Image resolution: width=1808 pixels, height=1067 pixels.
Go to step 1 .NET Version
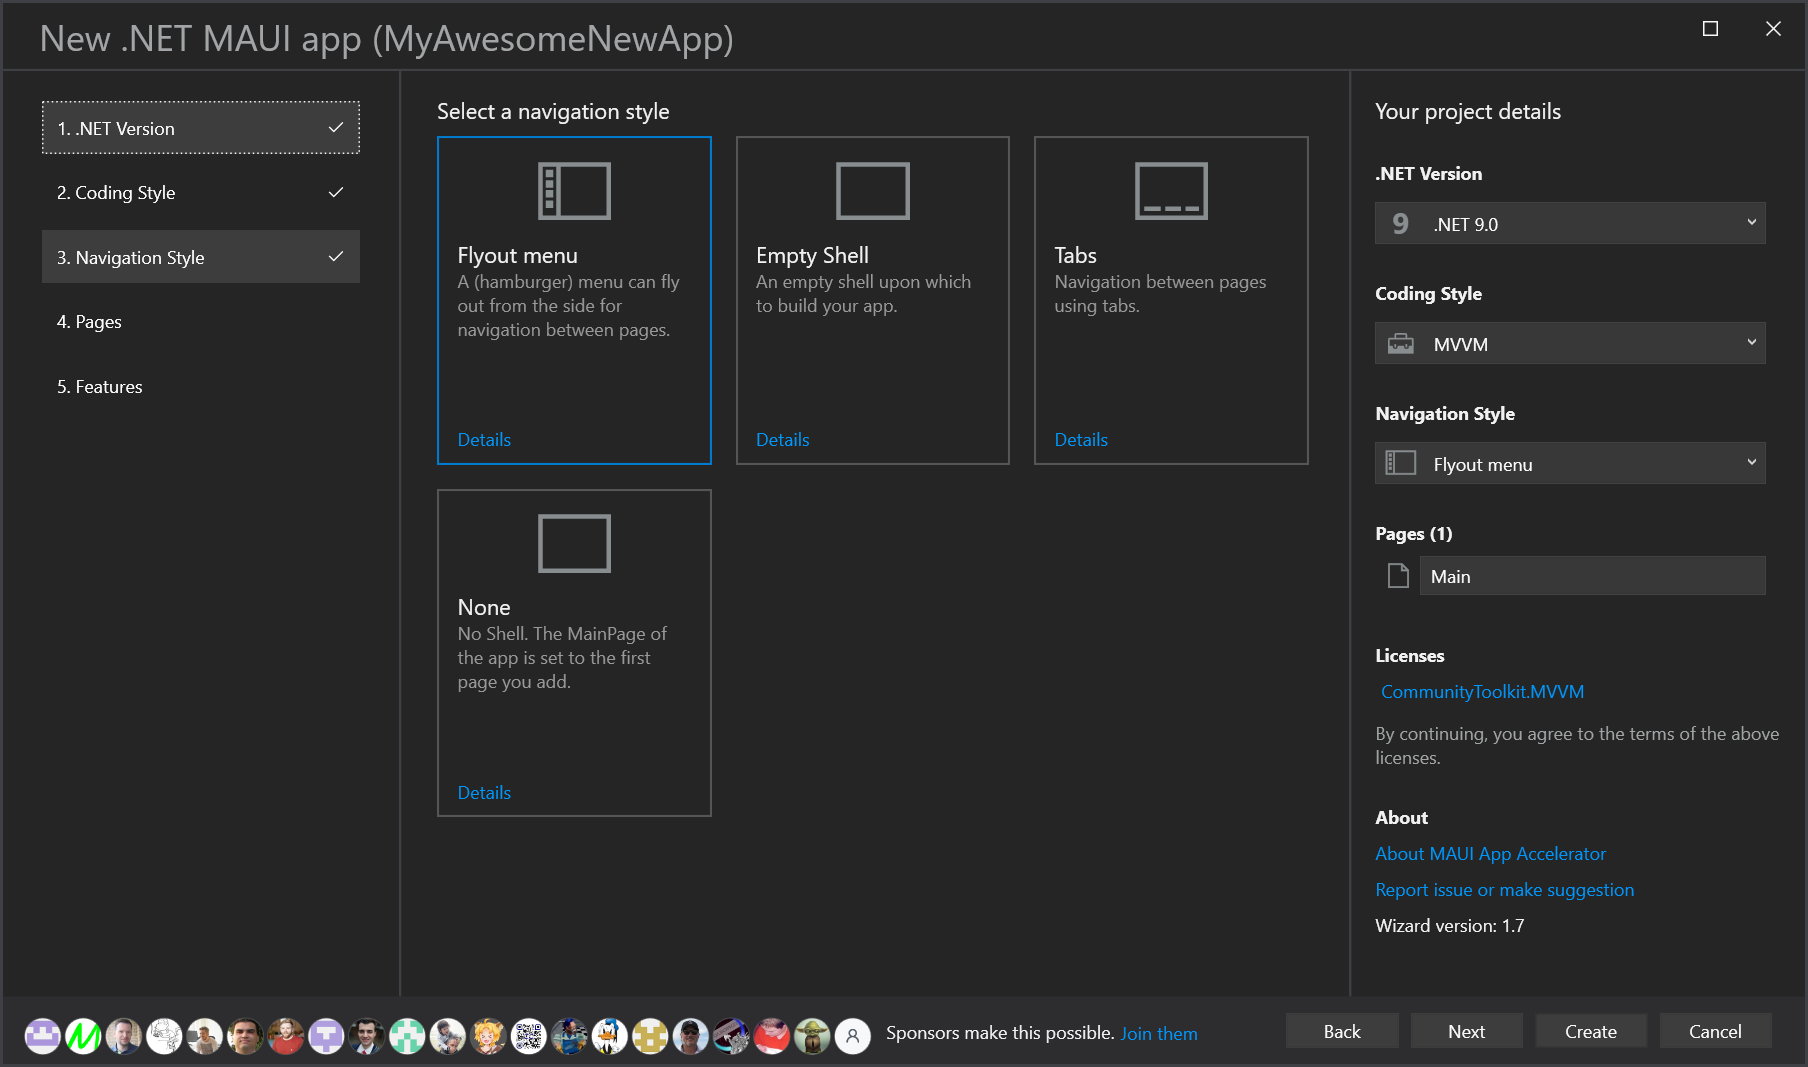tap(201, 128)
